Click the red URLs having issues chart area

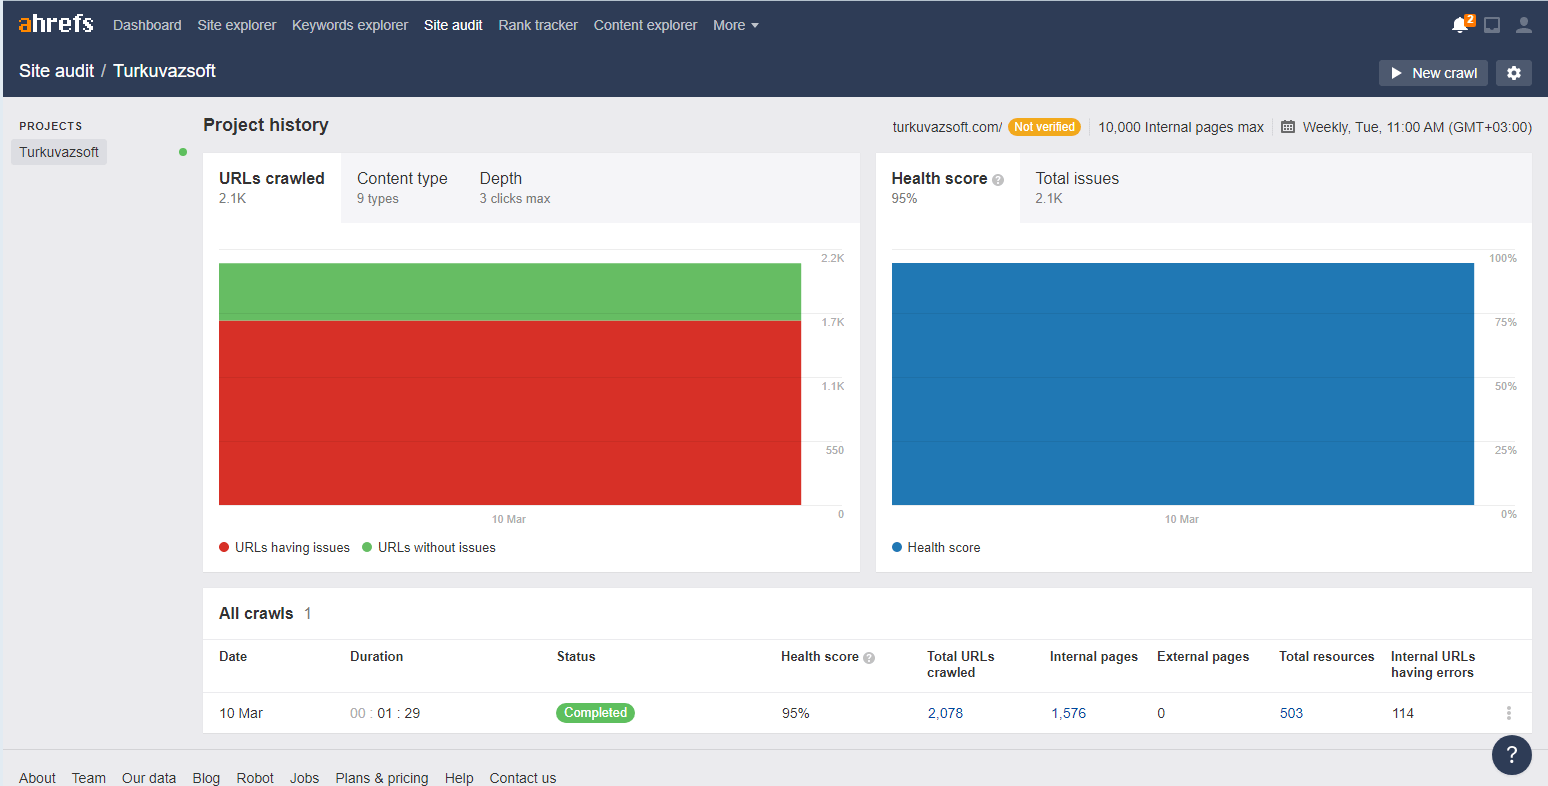(510, 413)
